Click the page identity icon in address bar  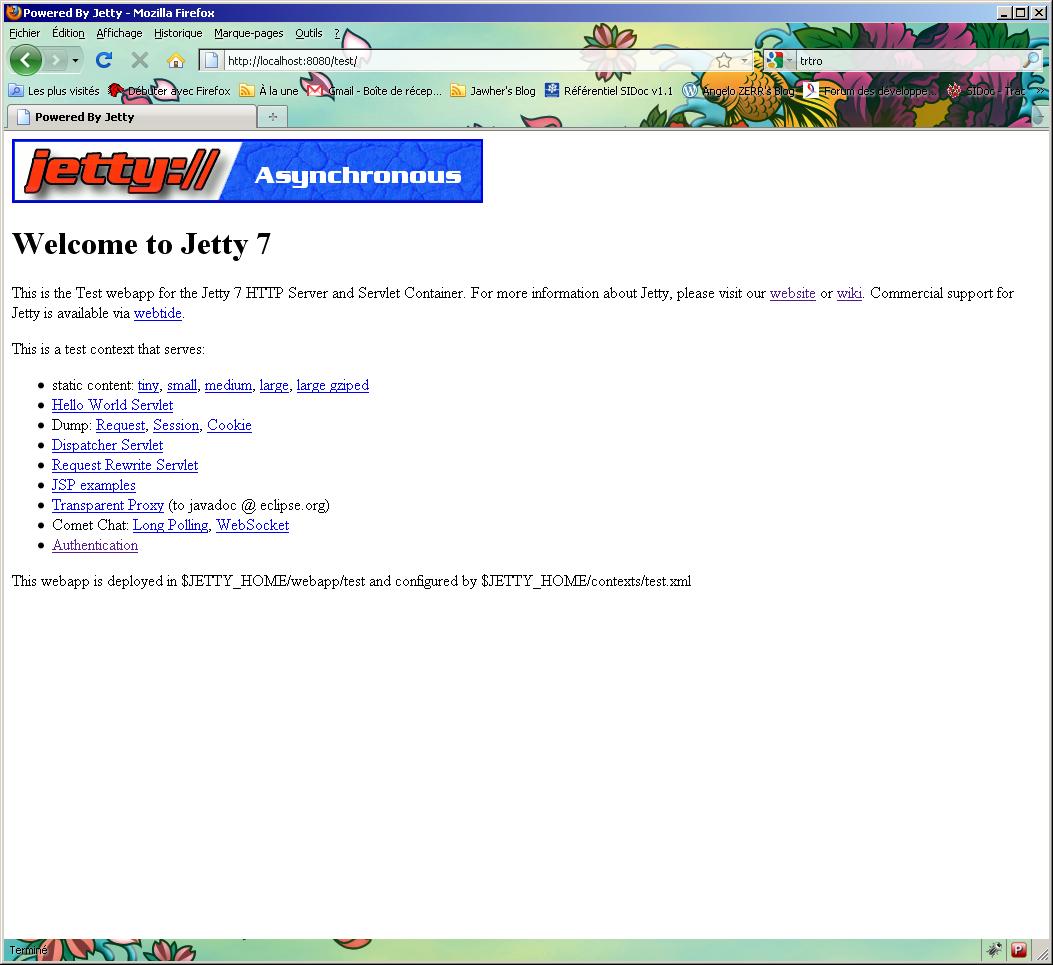212,60
